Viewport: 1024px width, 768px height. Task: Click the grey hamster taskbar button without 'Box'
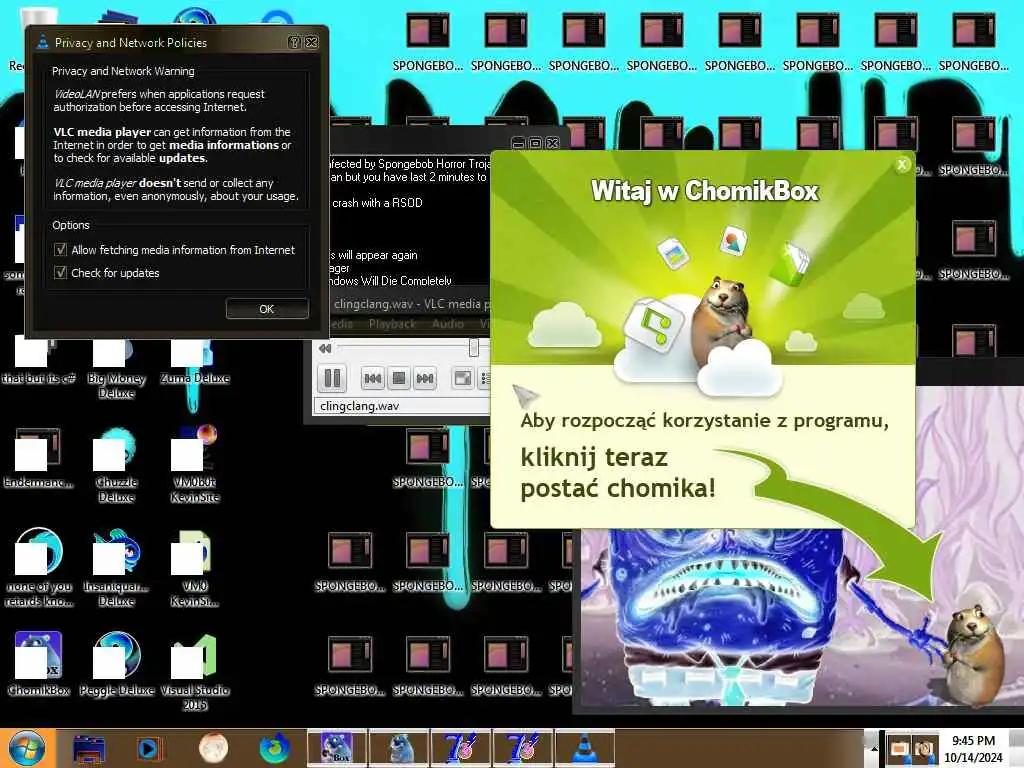(398, 748)
